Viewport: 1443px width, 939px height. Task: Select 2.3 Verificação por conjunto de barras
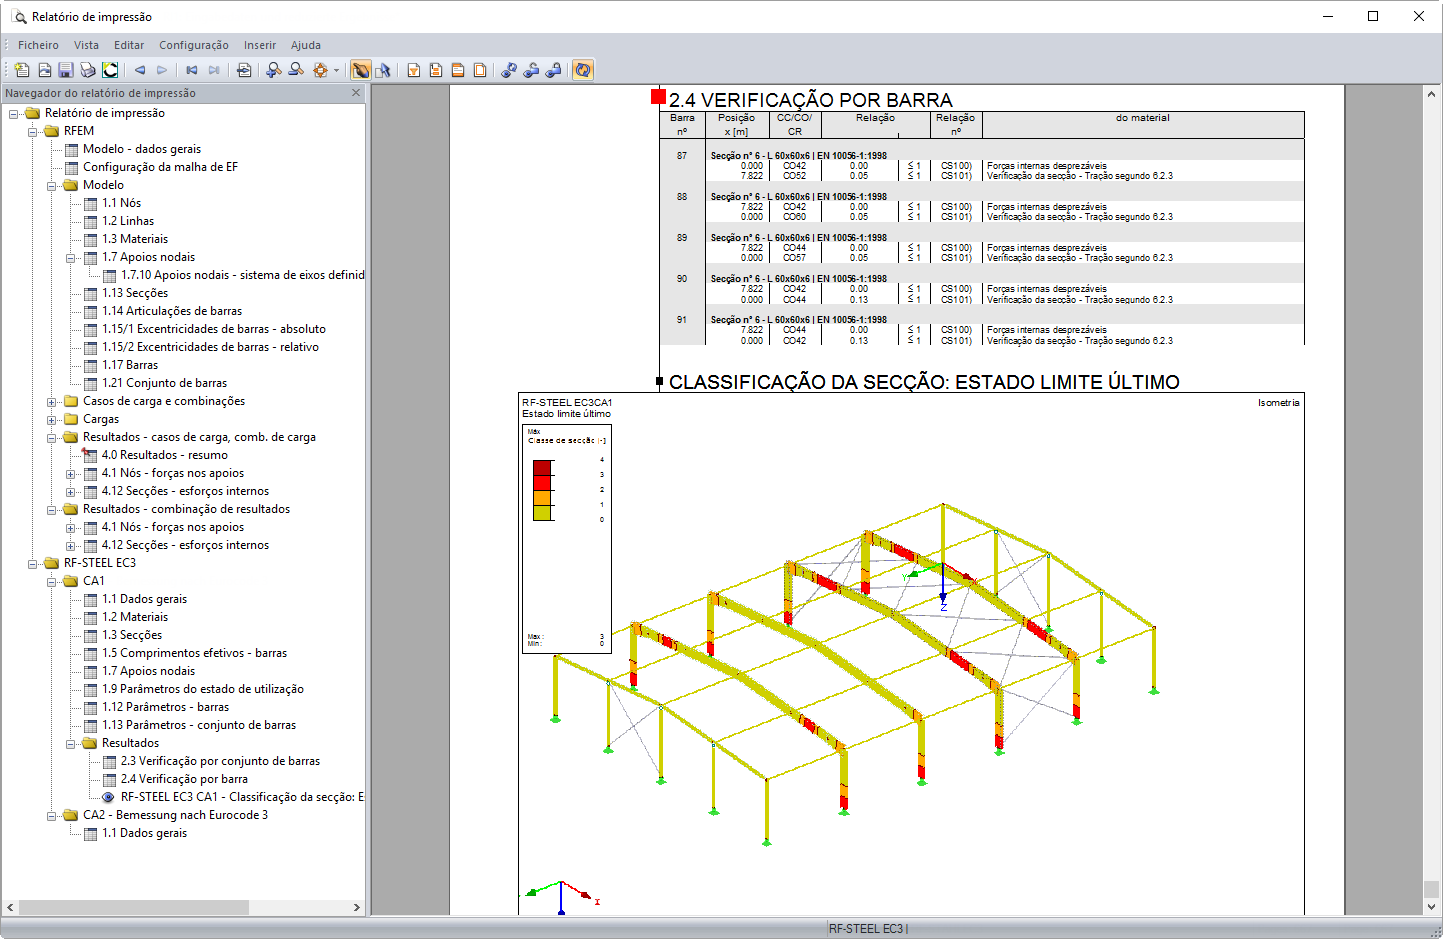[x=220, y=761]
